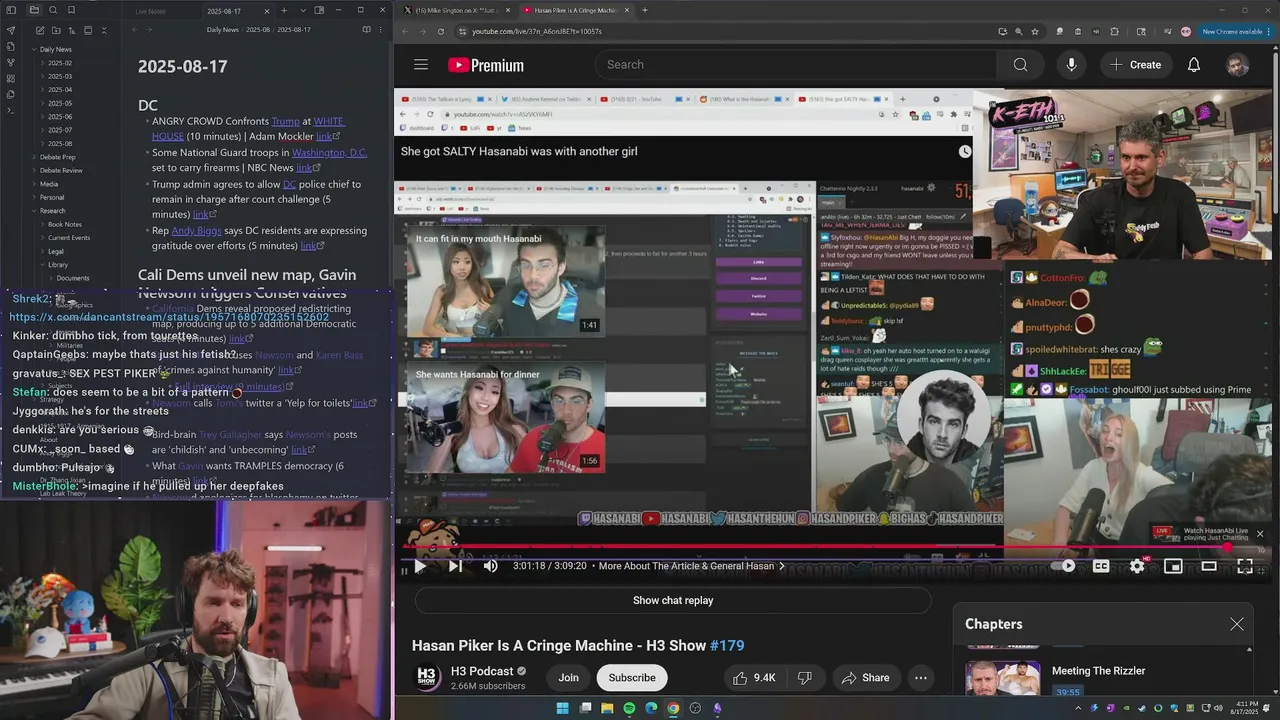Image resolution: width=1280 pixels, height=720 pixels.
Task: Mute the YouTube player volume
Action: 490,566
